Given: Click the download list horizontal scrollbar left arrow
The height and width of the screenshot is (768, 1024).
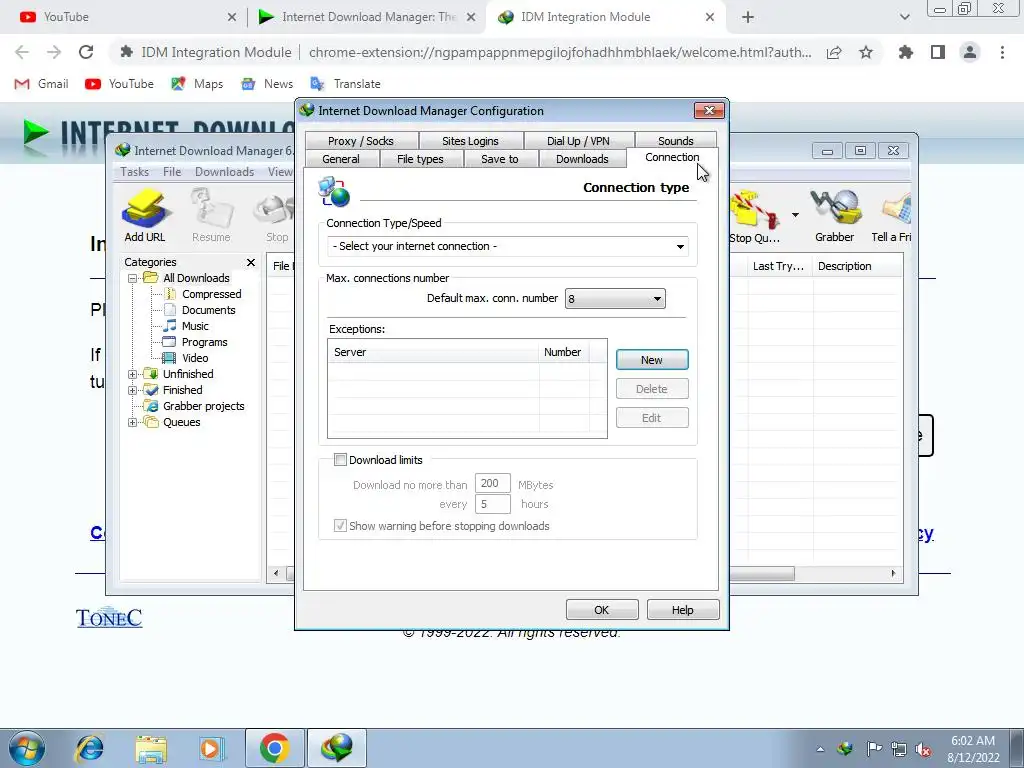Looking at the screenshot, I should pos(276,573).
